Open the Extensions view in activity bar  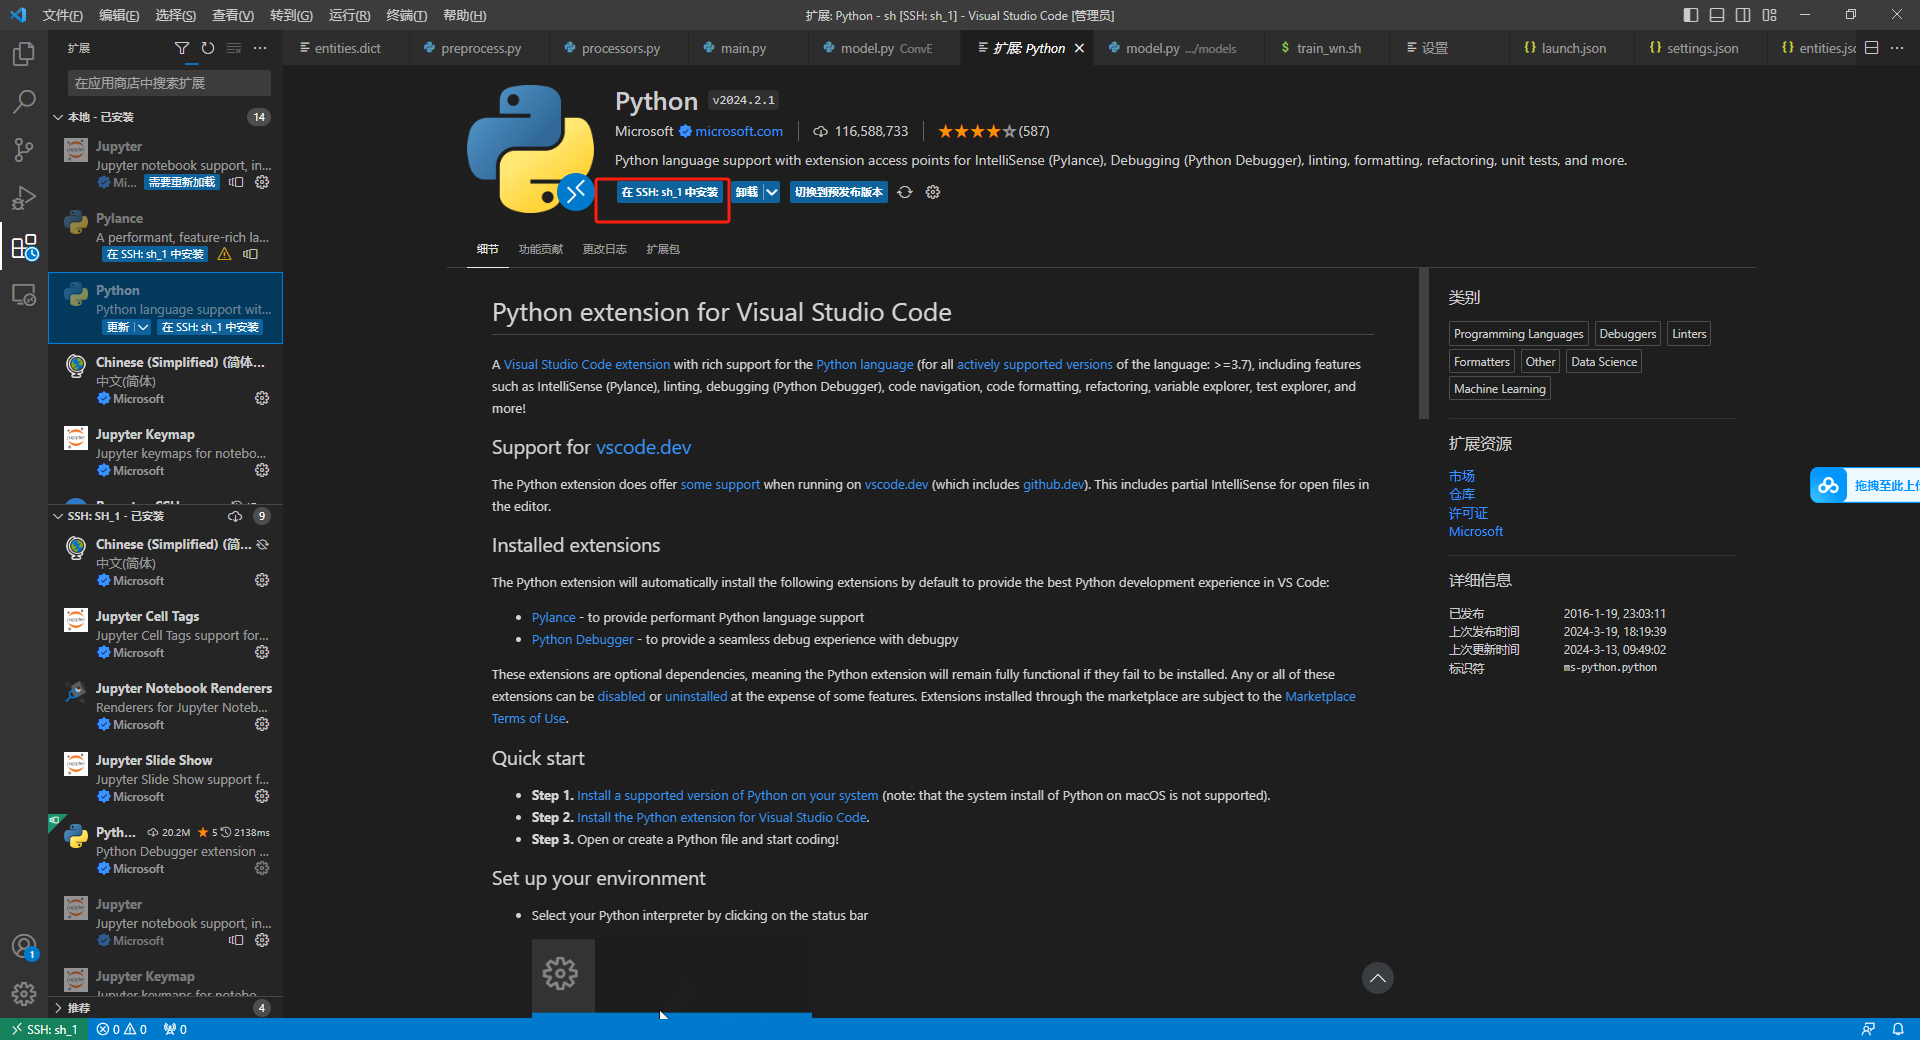coord(24,246)
